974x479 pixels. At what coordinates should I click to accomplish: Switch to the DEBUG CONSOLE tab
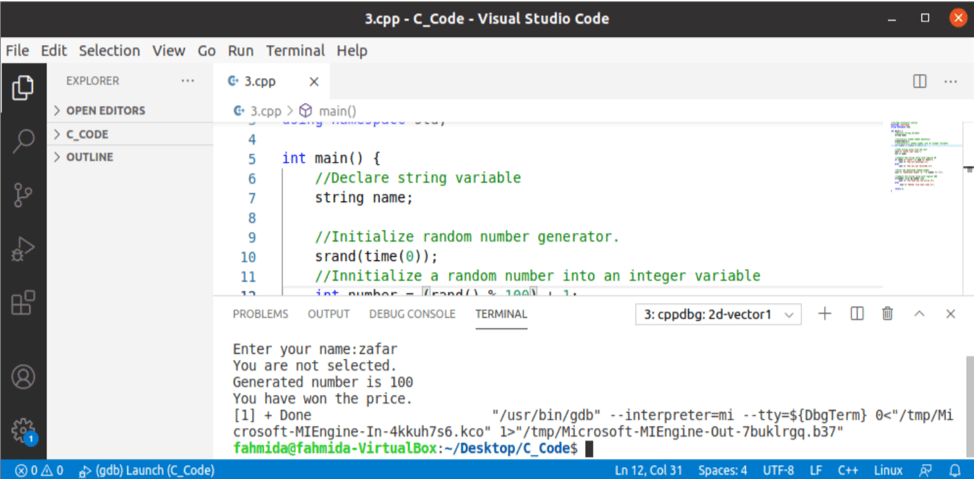pos(412,314)
